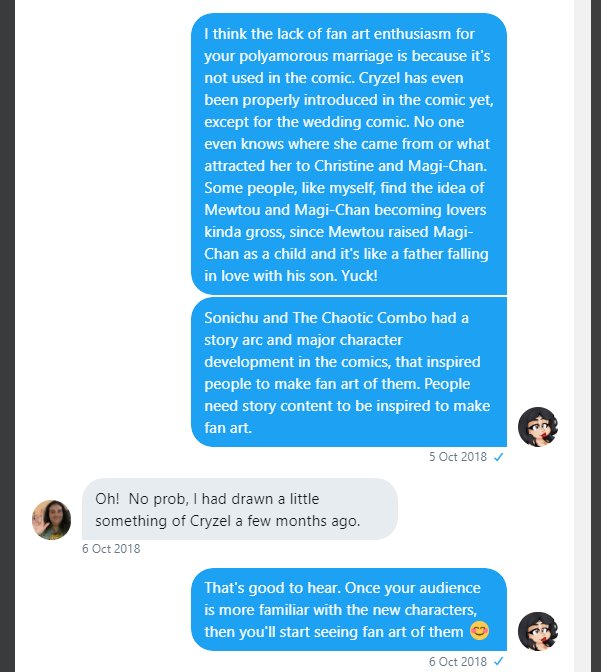Click the smiling emoji in the last message
This screenshot has height=672, width=601.
[x=480, y=631]
